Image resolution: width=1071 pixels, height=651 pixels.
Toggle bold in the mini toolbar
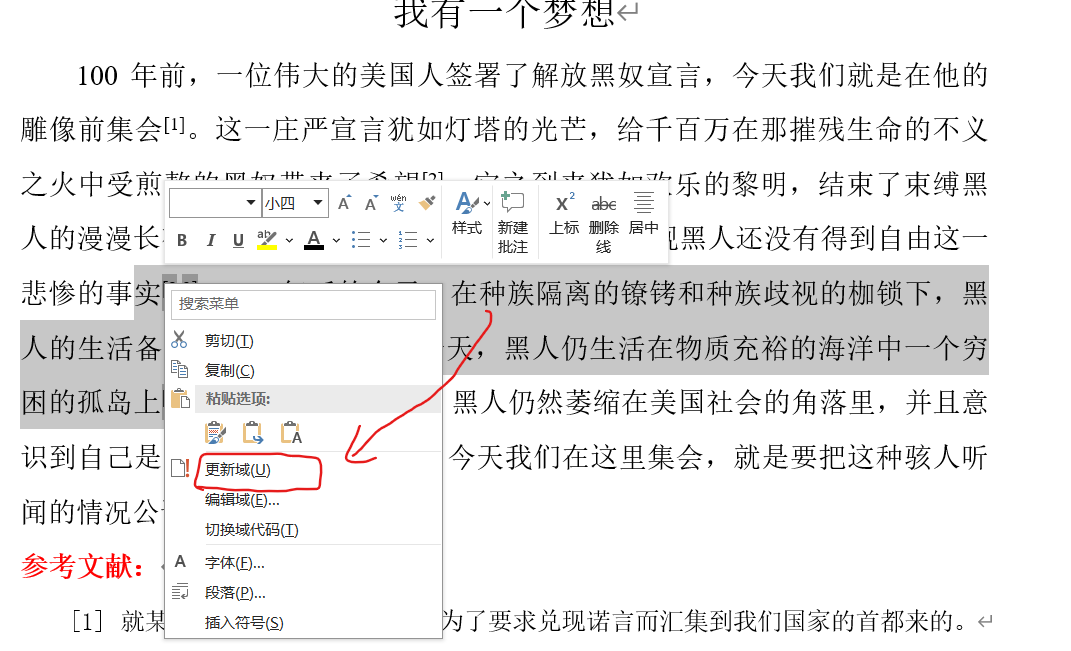(x=182, y=240)
